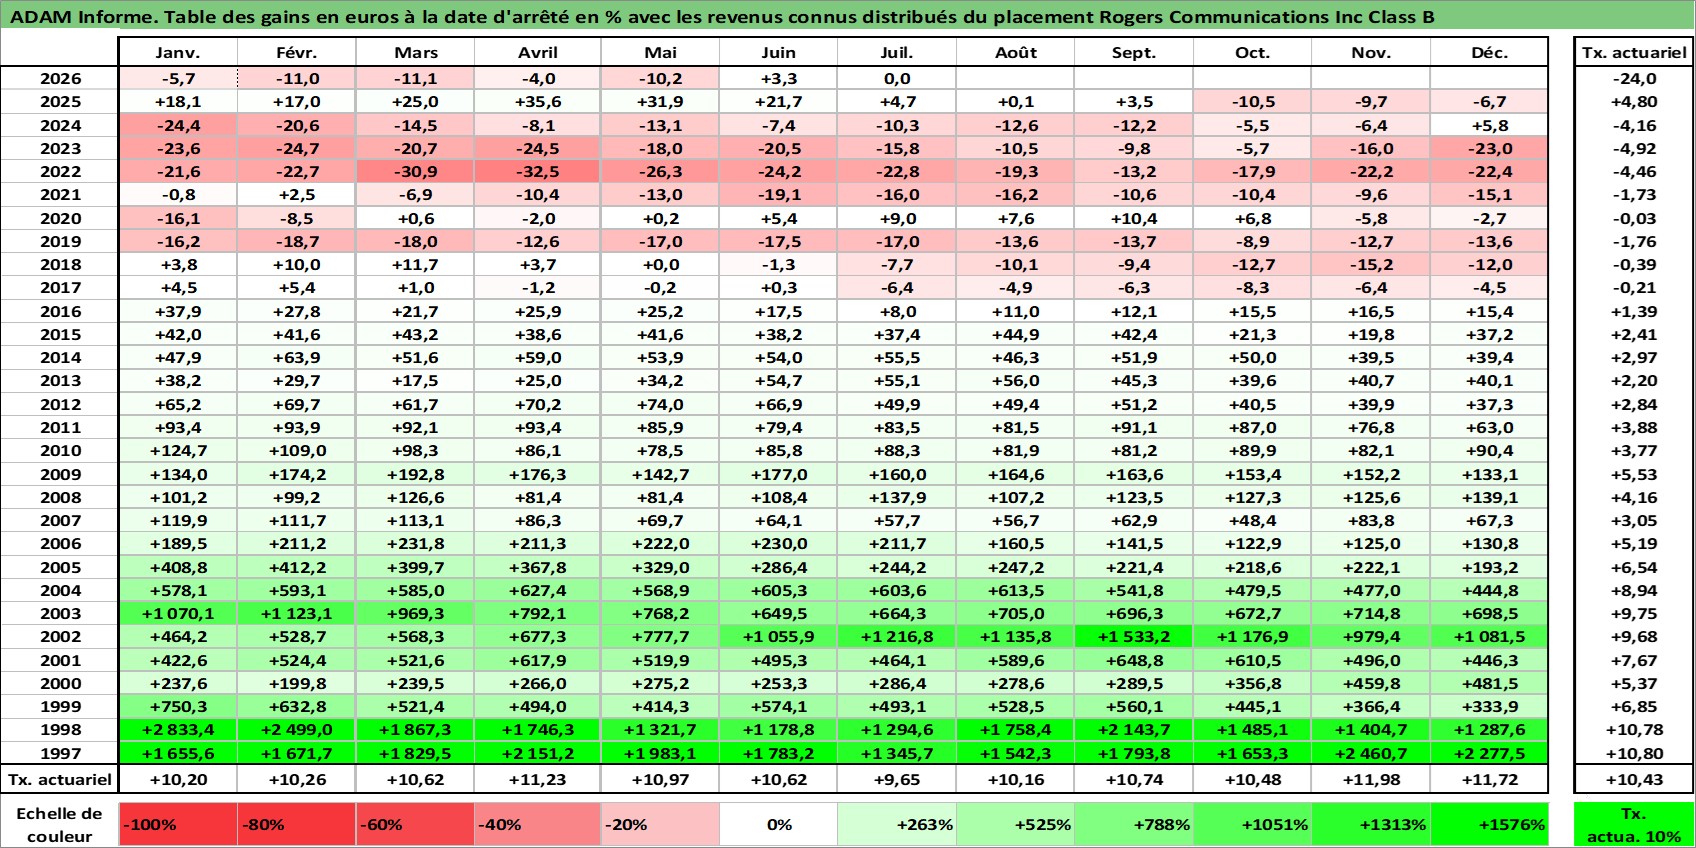Select the 2016 row label
Viewport: 1696px width, 848px height.
coord(60,311)
